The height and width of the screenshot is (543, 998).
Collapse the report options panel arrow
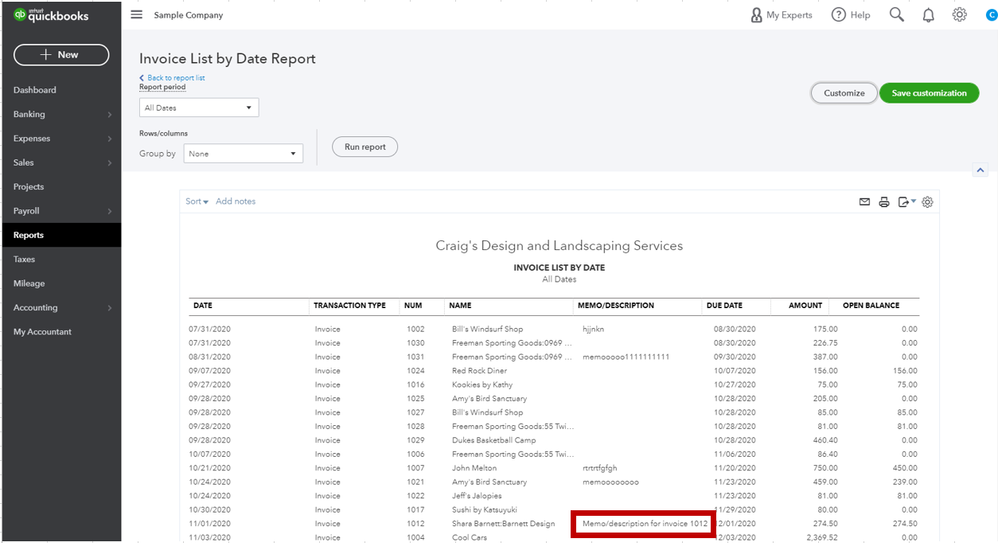[x=980, y=170]
